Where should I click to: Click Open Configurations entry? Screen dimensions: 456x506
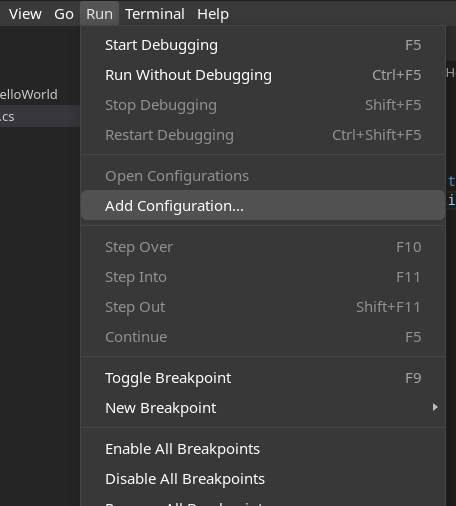pos(263,176)
